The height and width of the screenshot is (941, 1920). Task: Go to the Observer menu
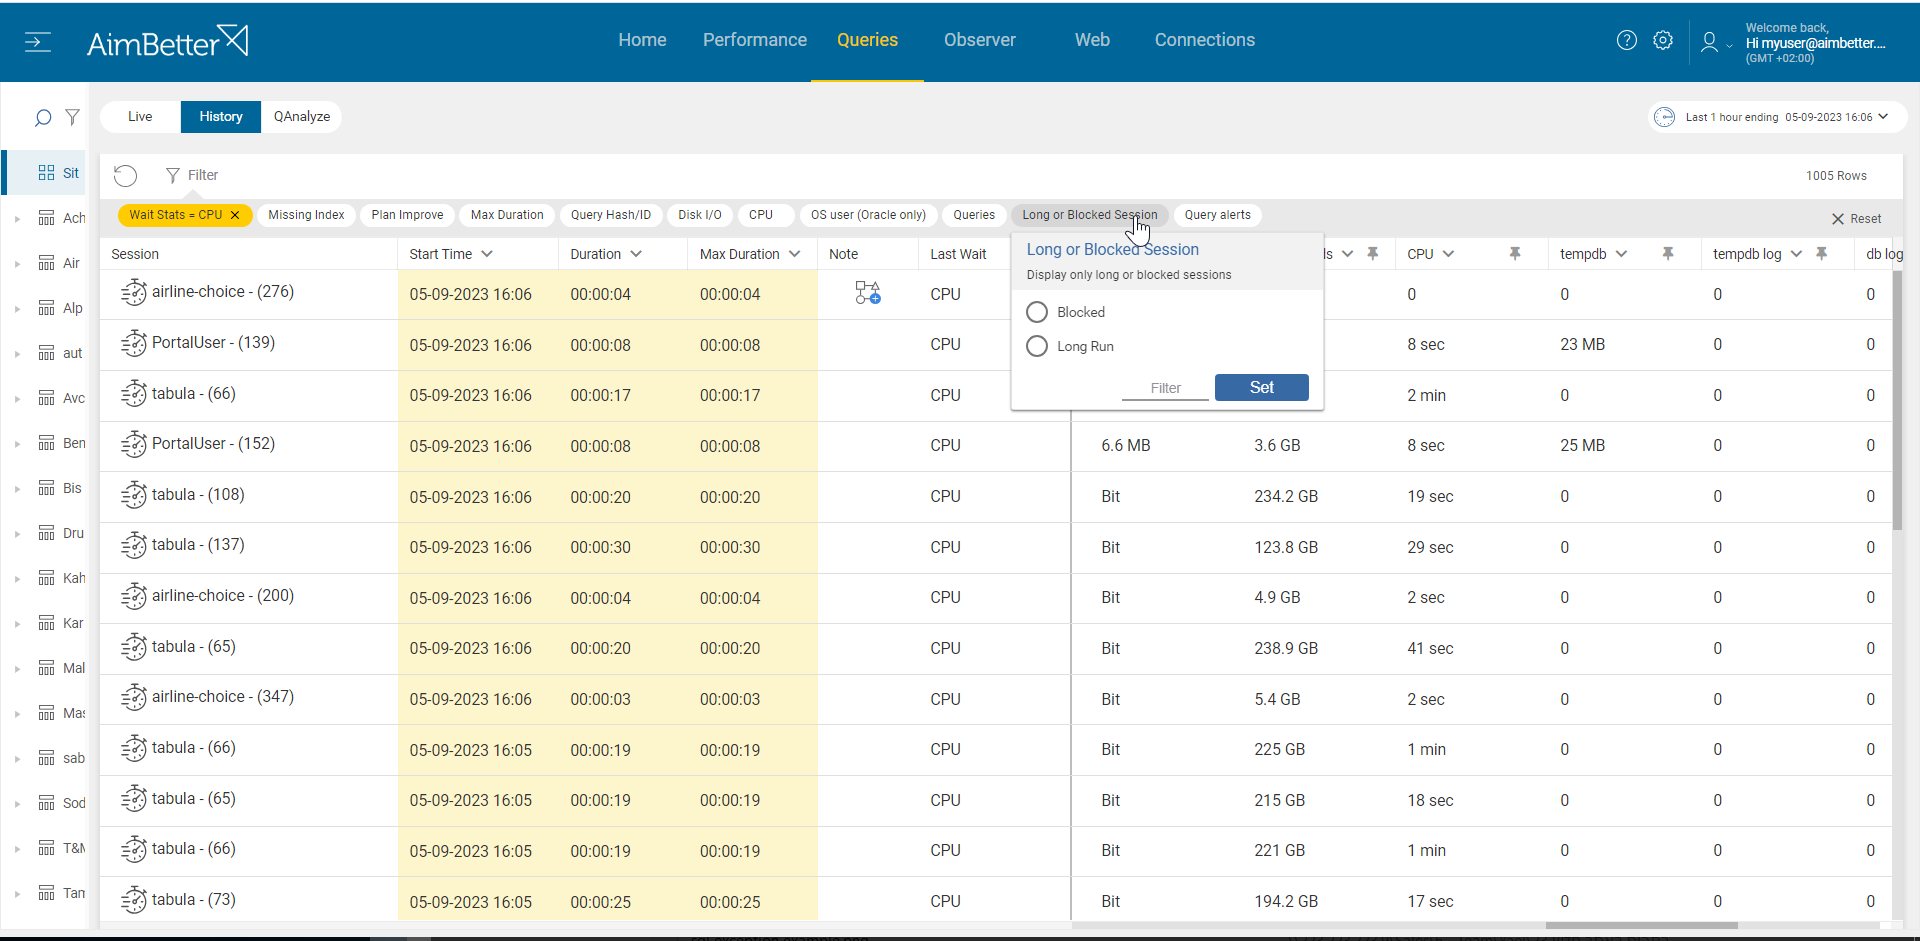click(x=980, y=40)
